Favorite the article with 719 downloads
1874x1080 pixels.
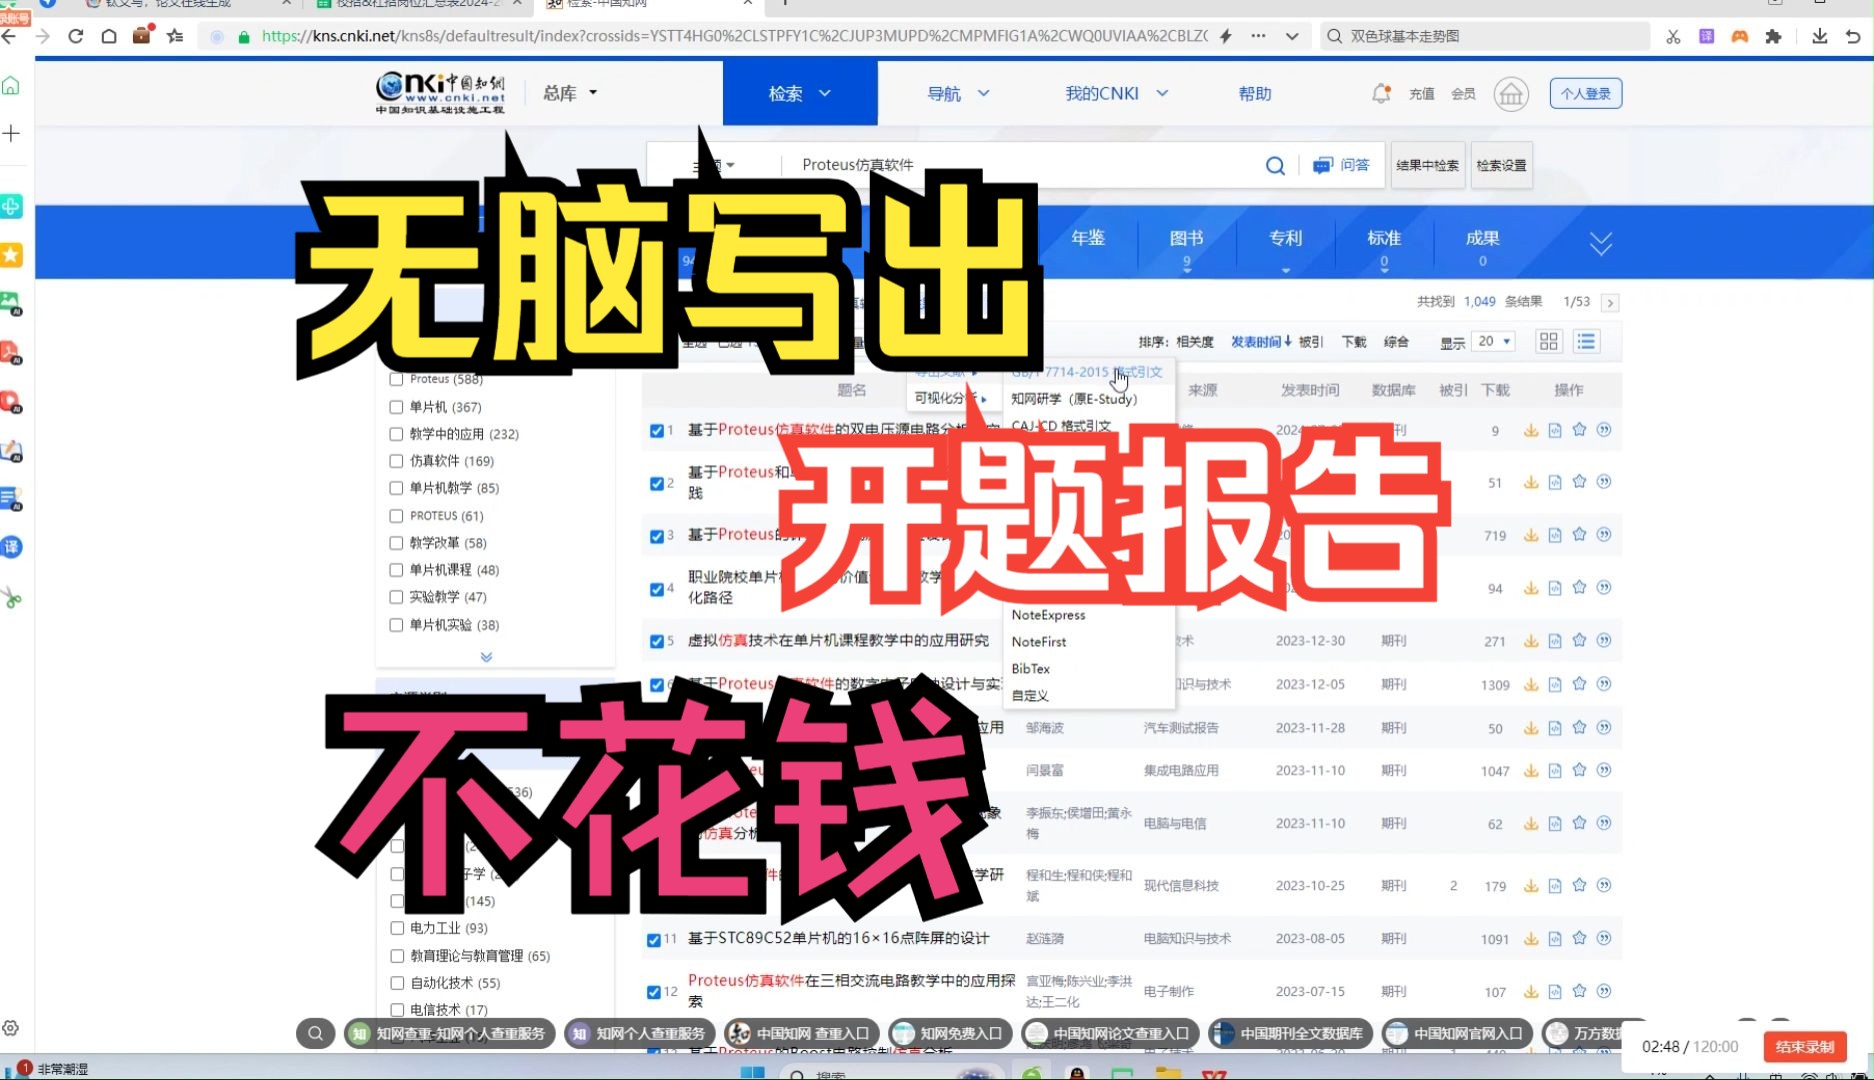click(x=1579, y=535)
